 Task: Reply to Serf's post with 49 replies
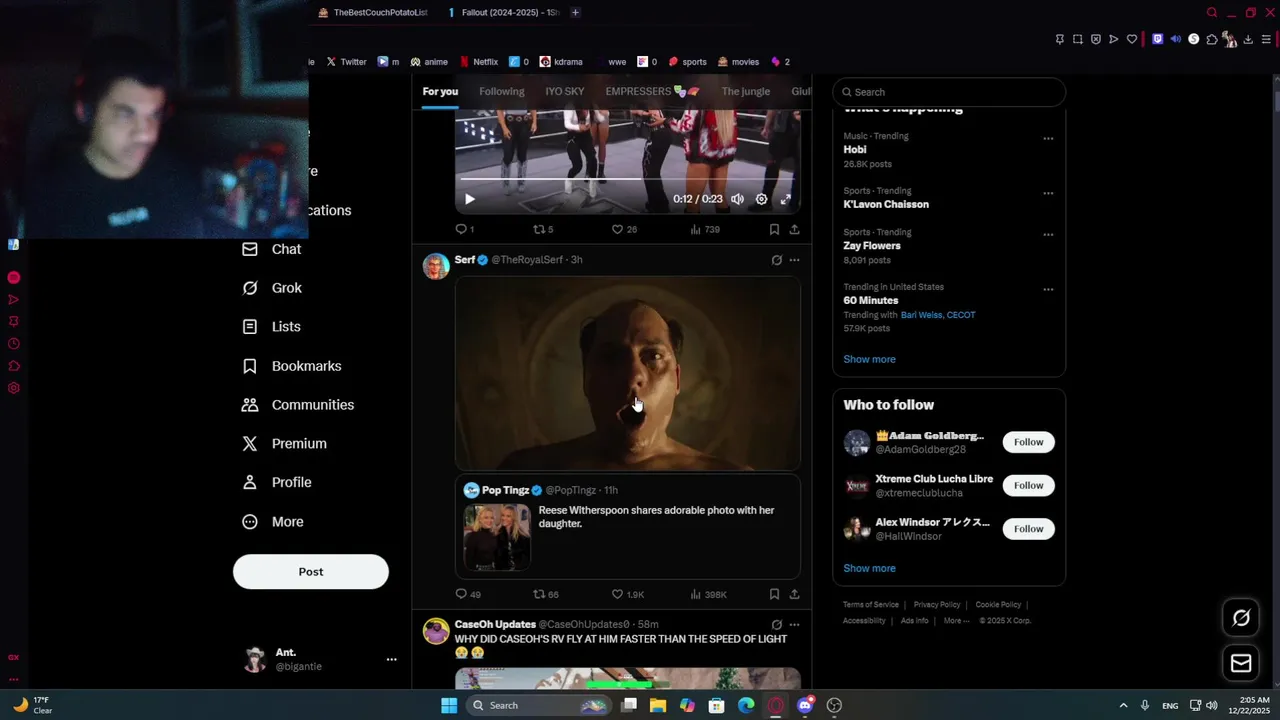pos(467,594)
